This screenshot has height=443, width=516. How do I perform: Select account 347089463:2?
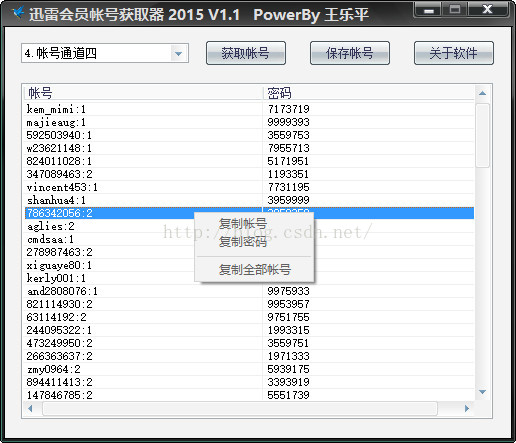coord(59,174)
